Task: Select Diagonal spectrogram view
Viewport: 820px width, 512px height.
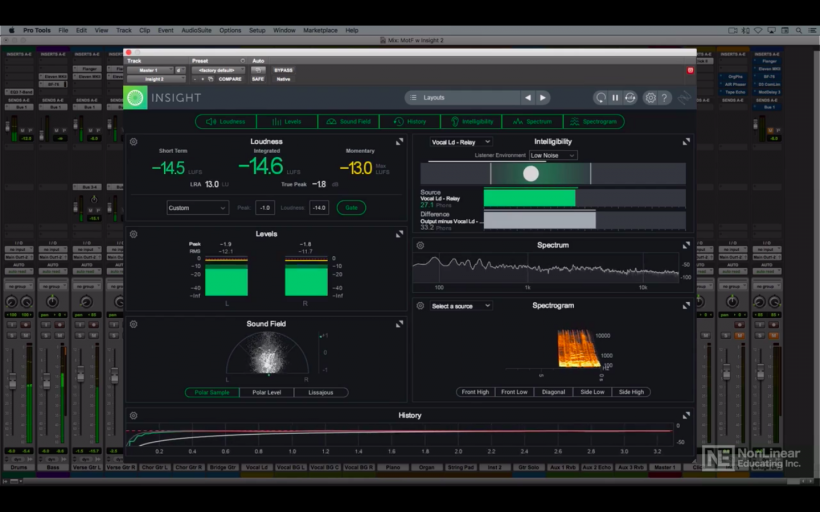Action: (553, 392)
